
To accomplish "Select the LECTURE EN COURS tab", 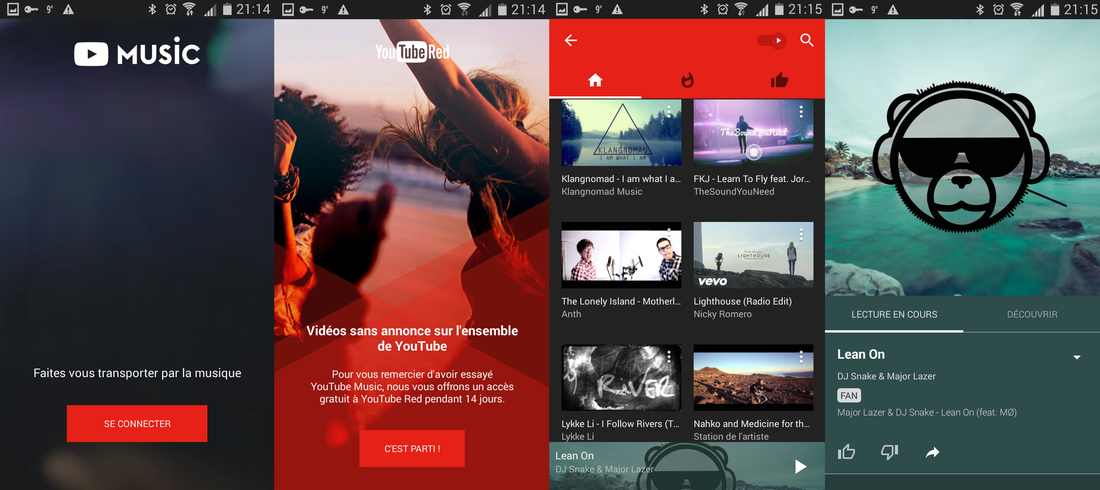I will [x=894, y=314].
